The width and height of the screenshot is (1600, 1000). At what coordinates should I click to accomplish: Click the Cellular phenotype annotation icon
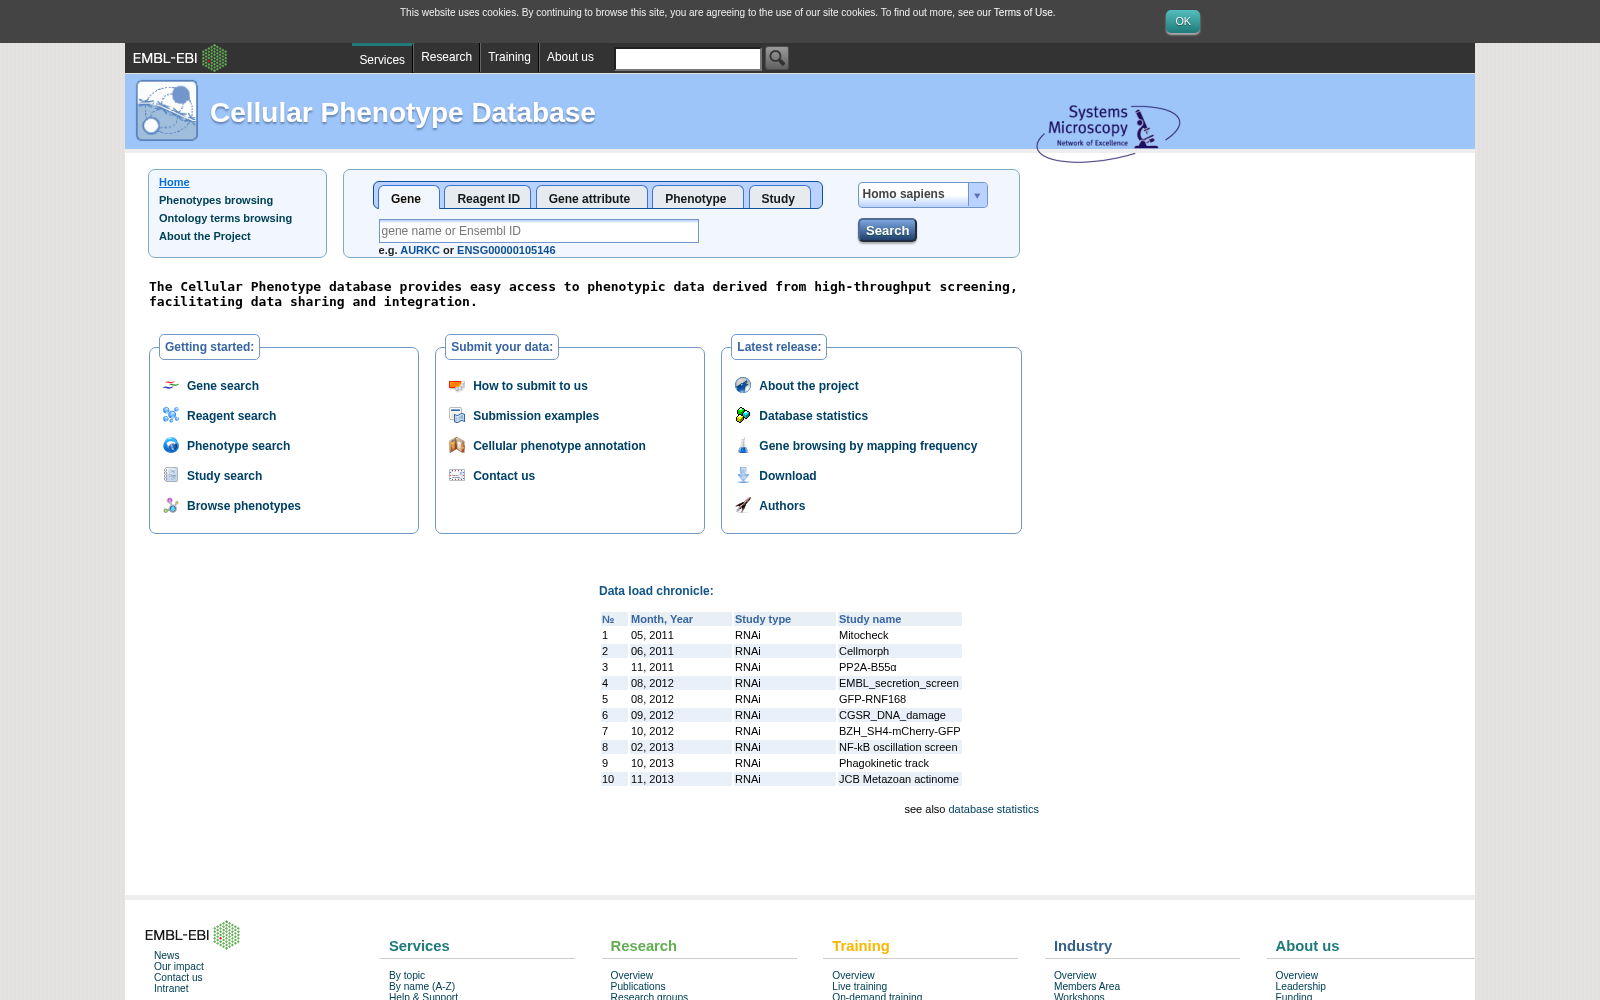pyautogui.click(x=457, y=445)
